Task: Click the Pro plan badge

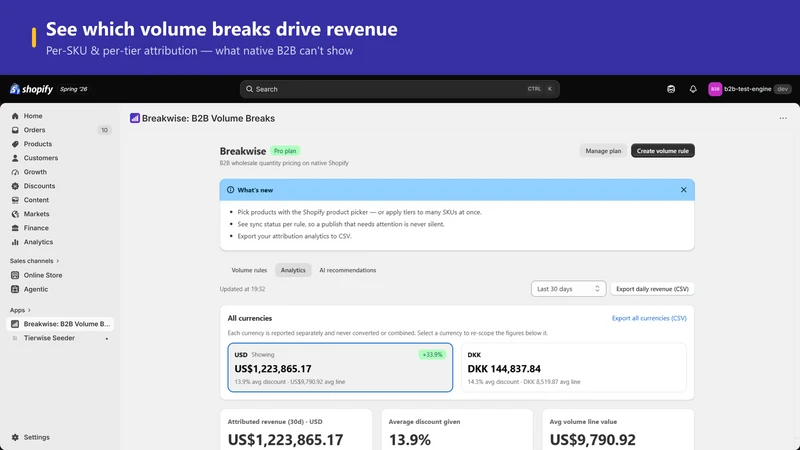Action: [x=285, y=151]
